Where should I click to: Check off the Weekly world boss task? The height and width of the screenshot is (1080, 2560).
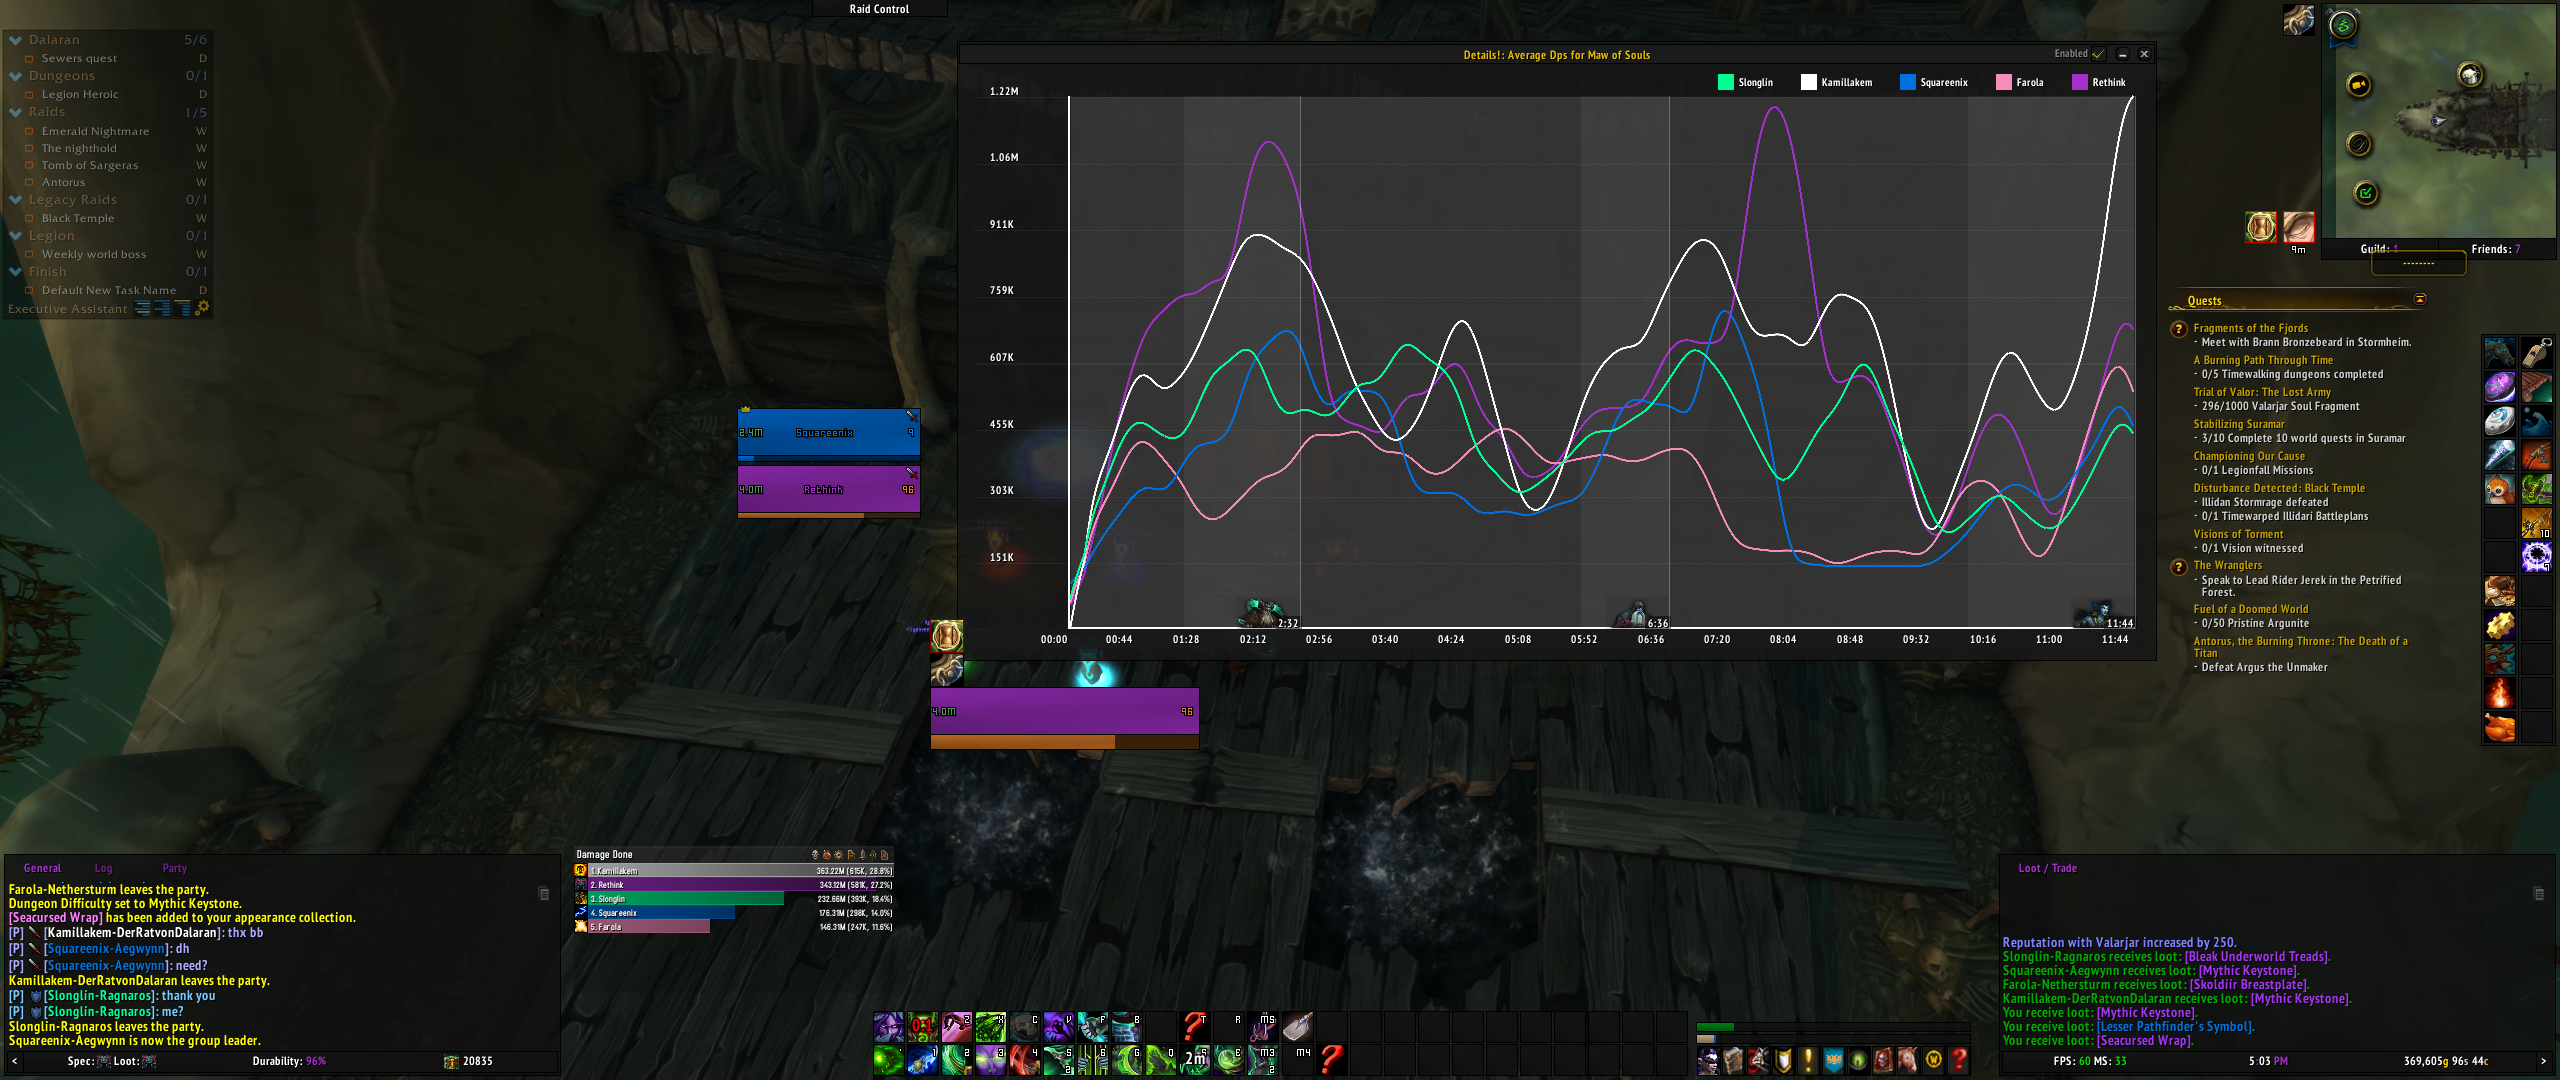pos(29,254)
